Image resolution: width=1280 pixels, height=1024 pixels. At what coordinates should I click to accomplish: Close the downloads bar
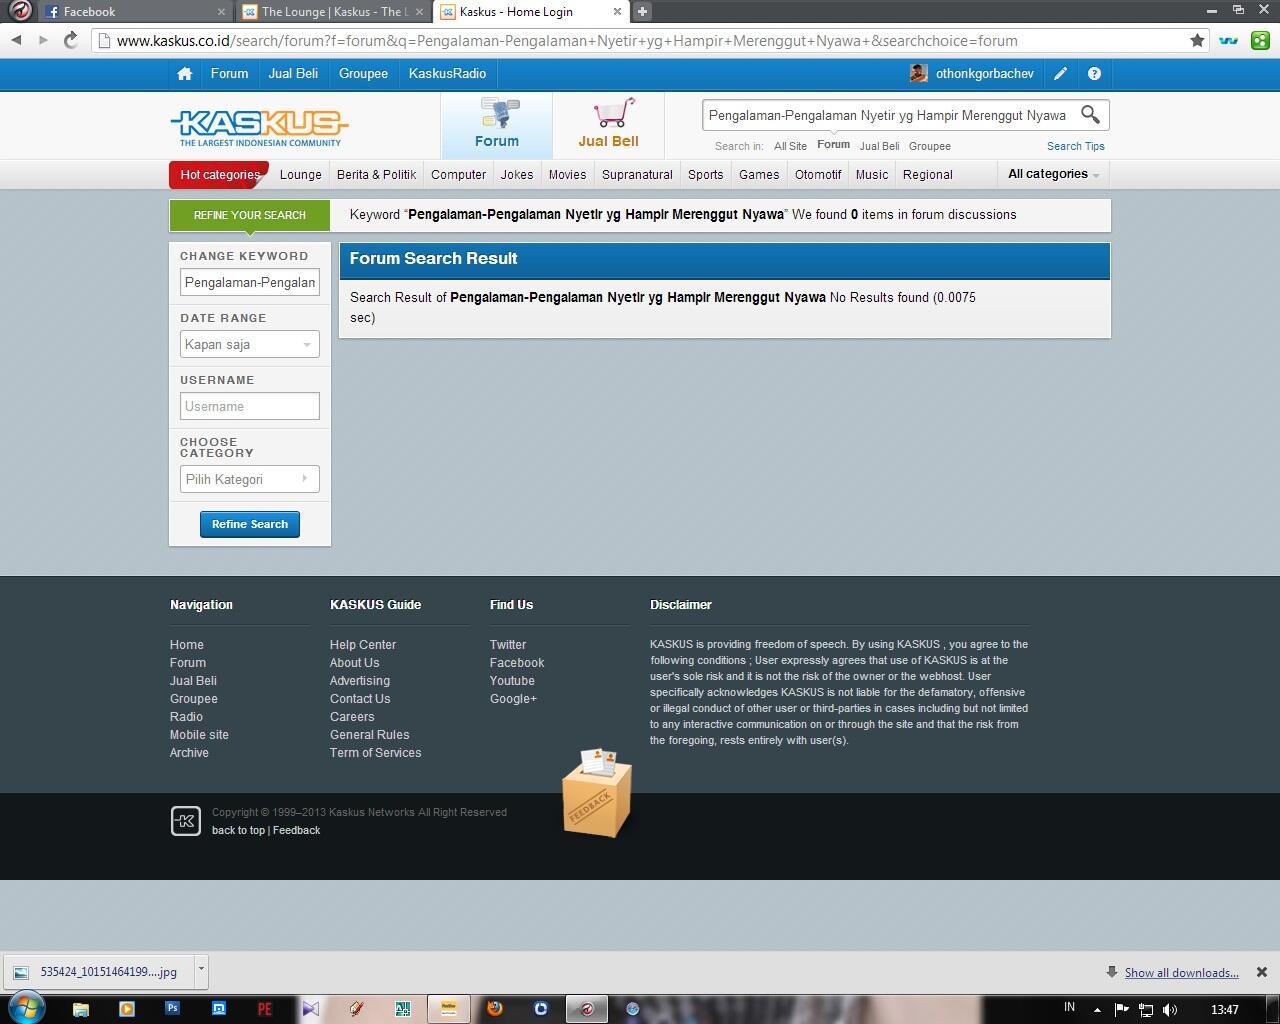pos(1262,972)
